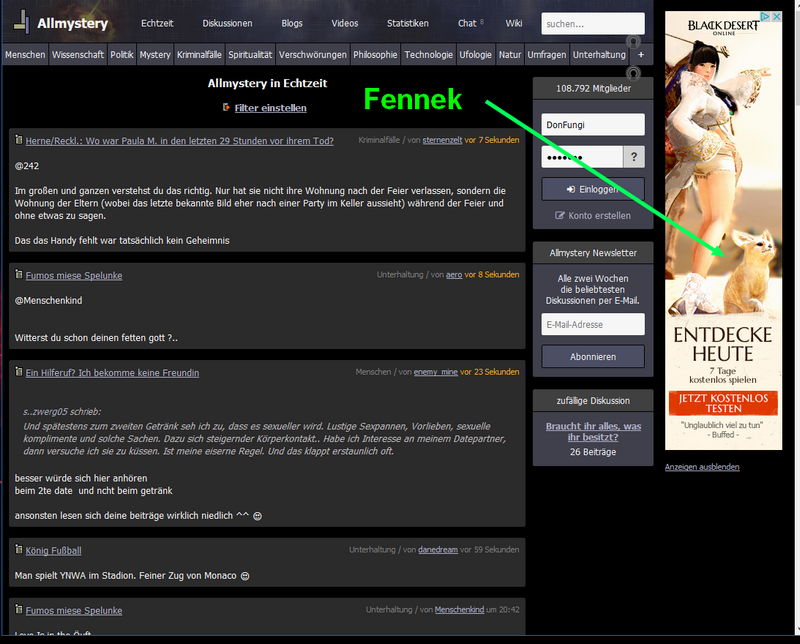Open random discussion Braucht ihr alles, was ihr besitzt?
This screenshot has height=644, width=800.
click(x=593, y=432)
